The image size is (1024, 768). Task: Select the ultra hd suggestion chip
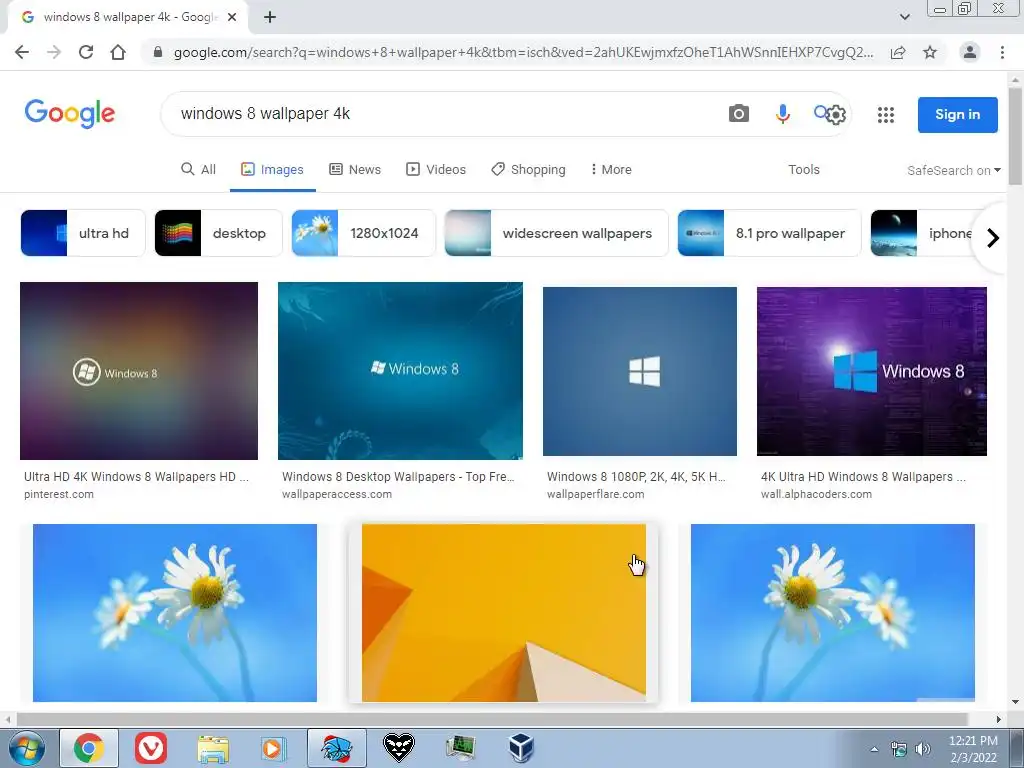[x=83, y=233]
